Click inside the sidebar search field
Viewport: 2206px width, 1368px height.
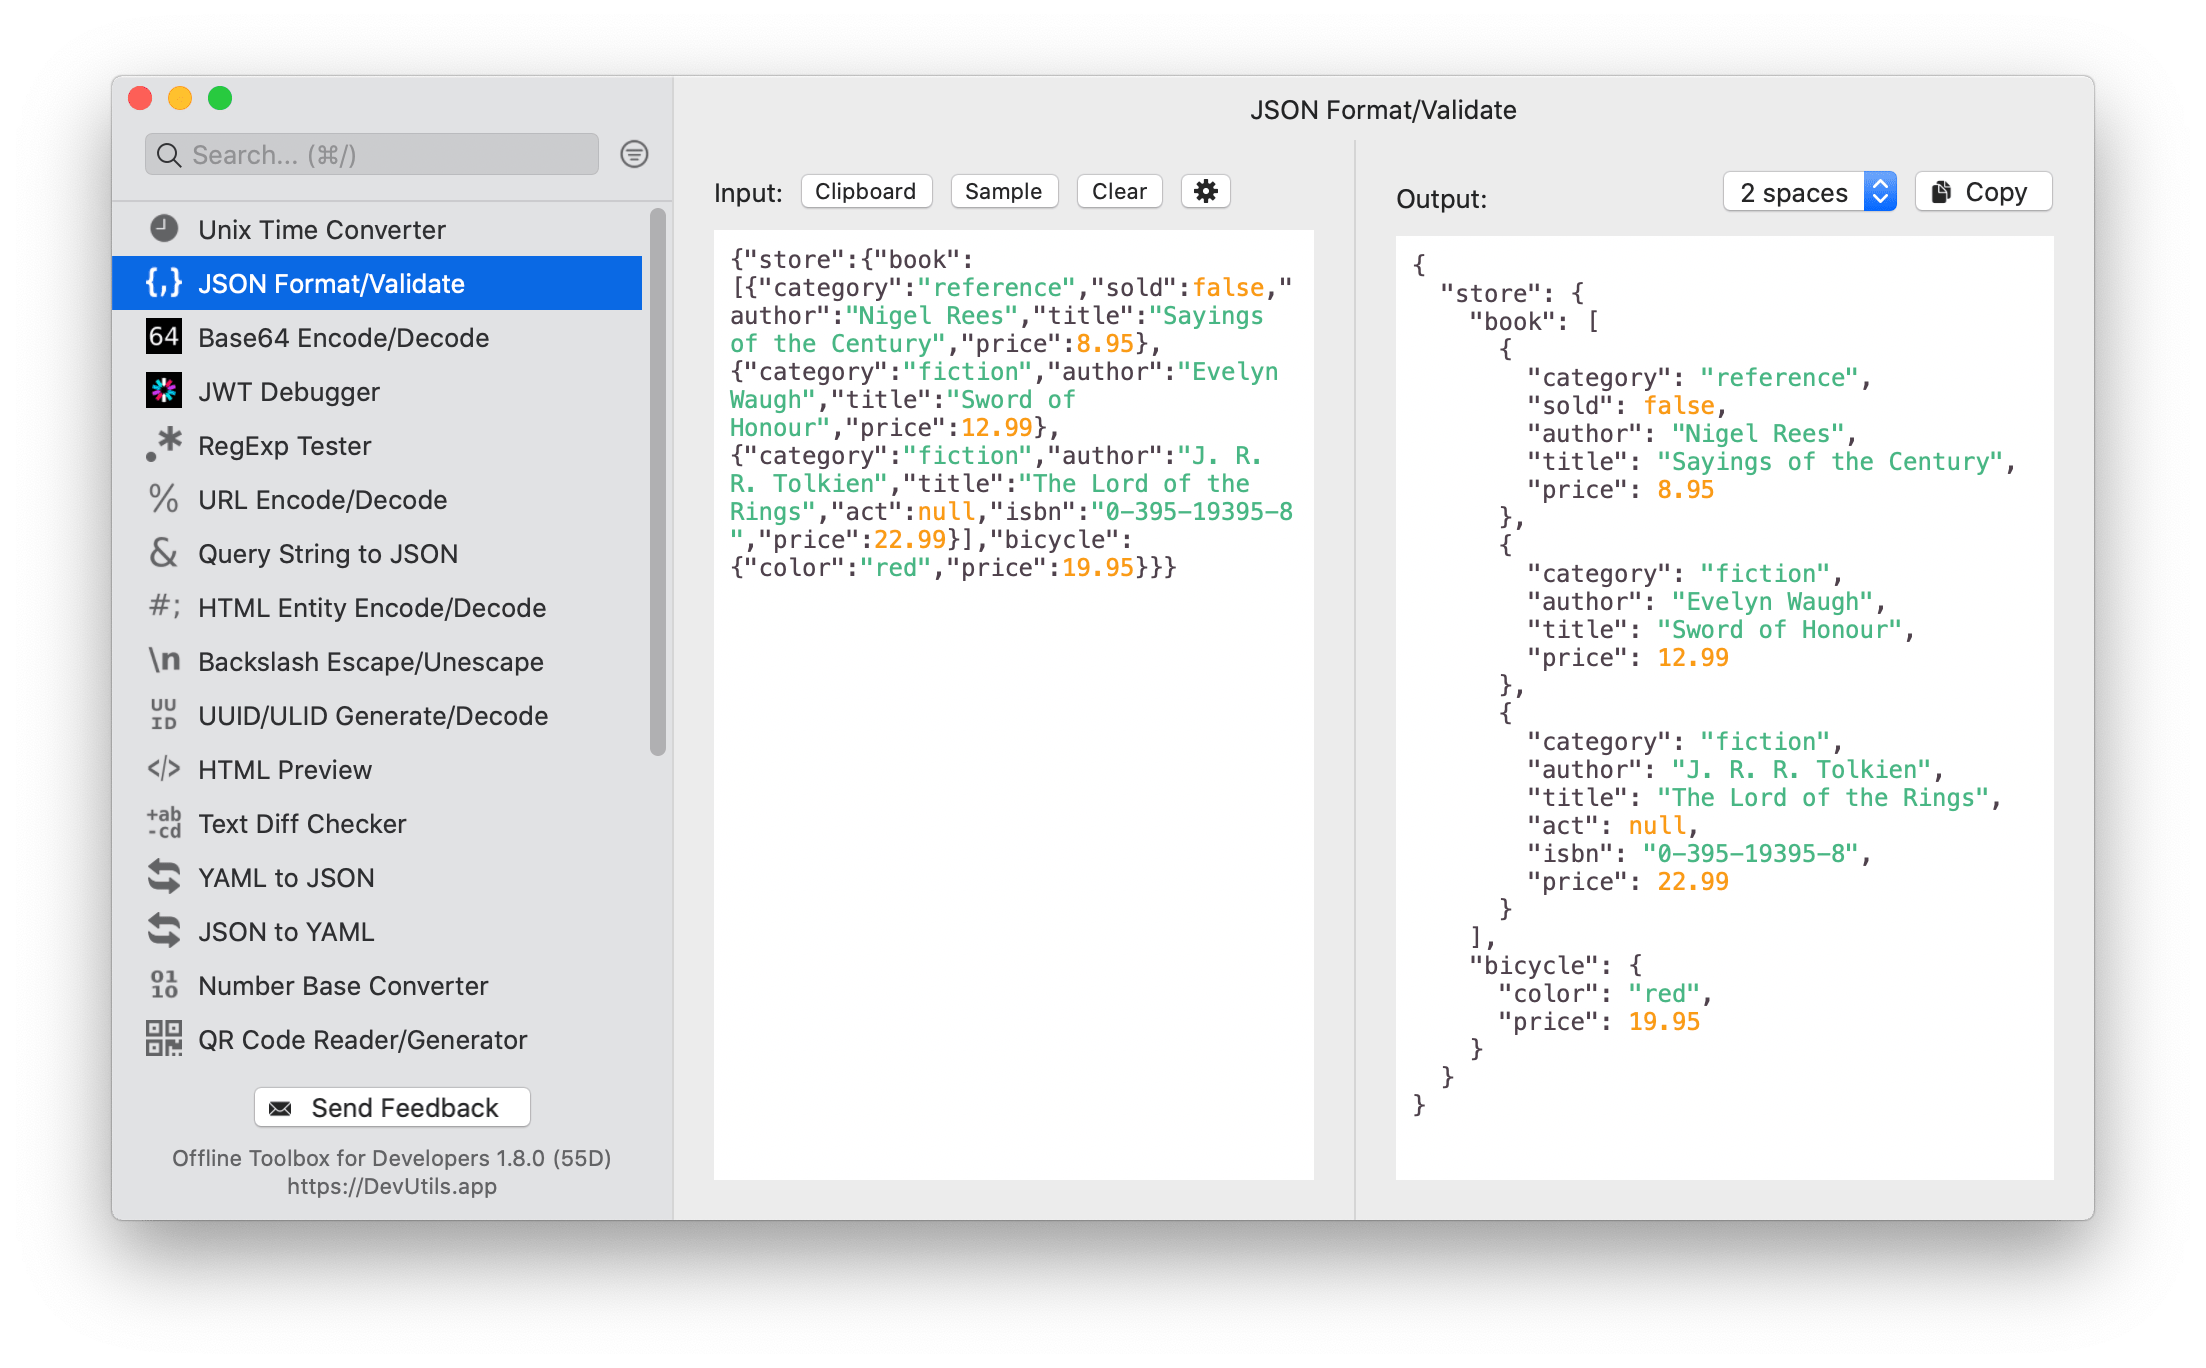370,155
